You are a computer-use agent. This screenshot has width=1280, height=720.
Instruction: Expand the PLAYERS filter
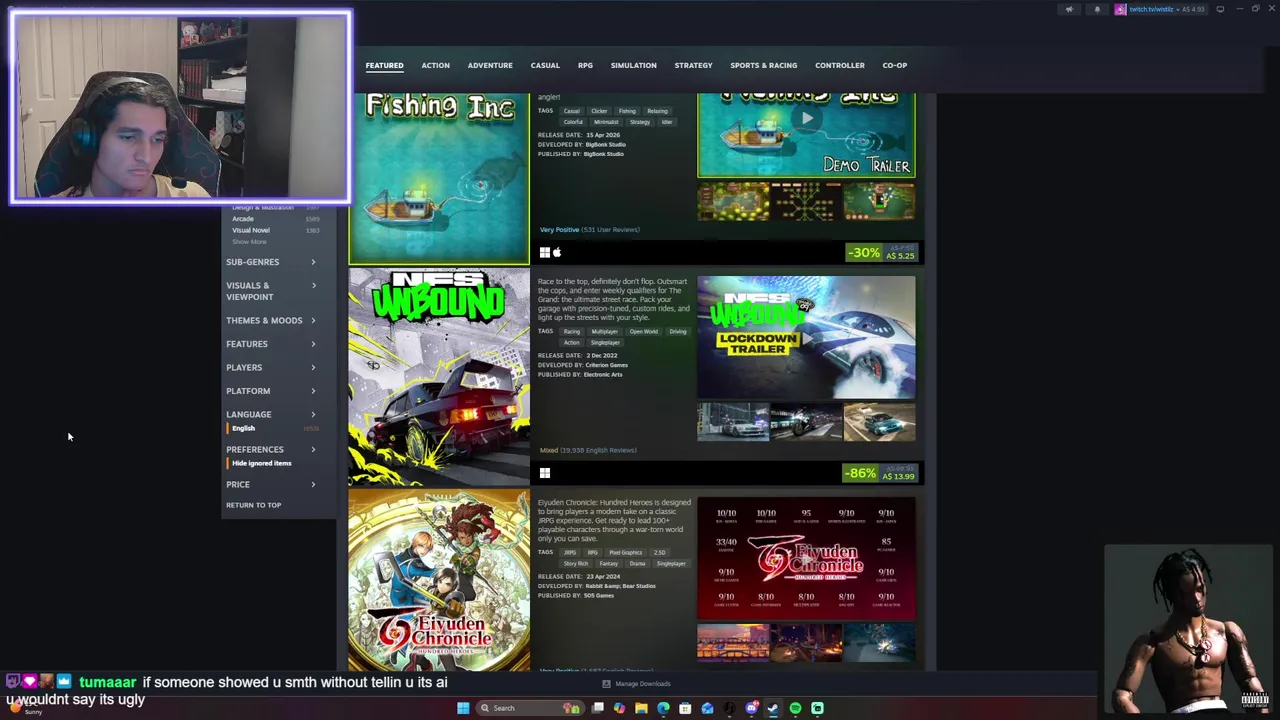(271, 368)
